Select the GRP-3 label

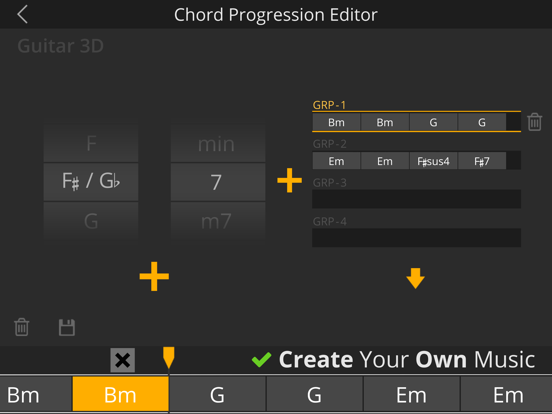pos(329,183)
